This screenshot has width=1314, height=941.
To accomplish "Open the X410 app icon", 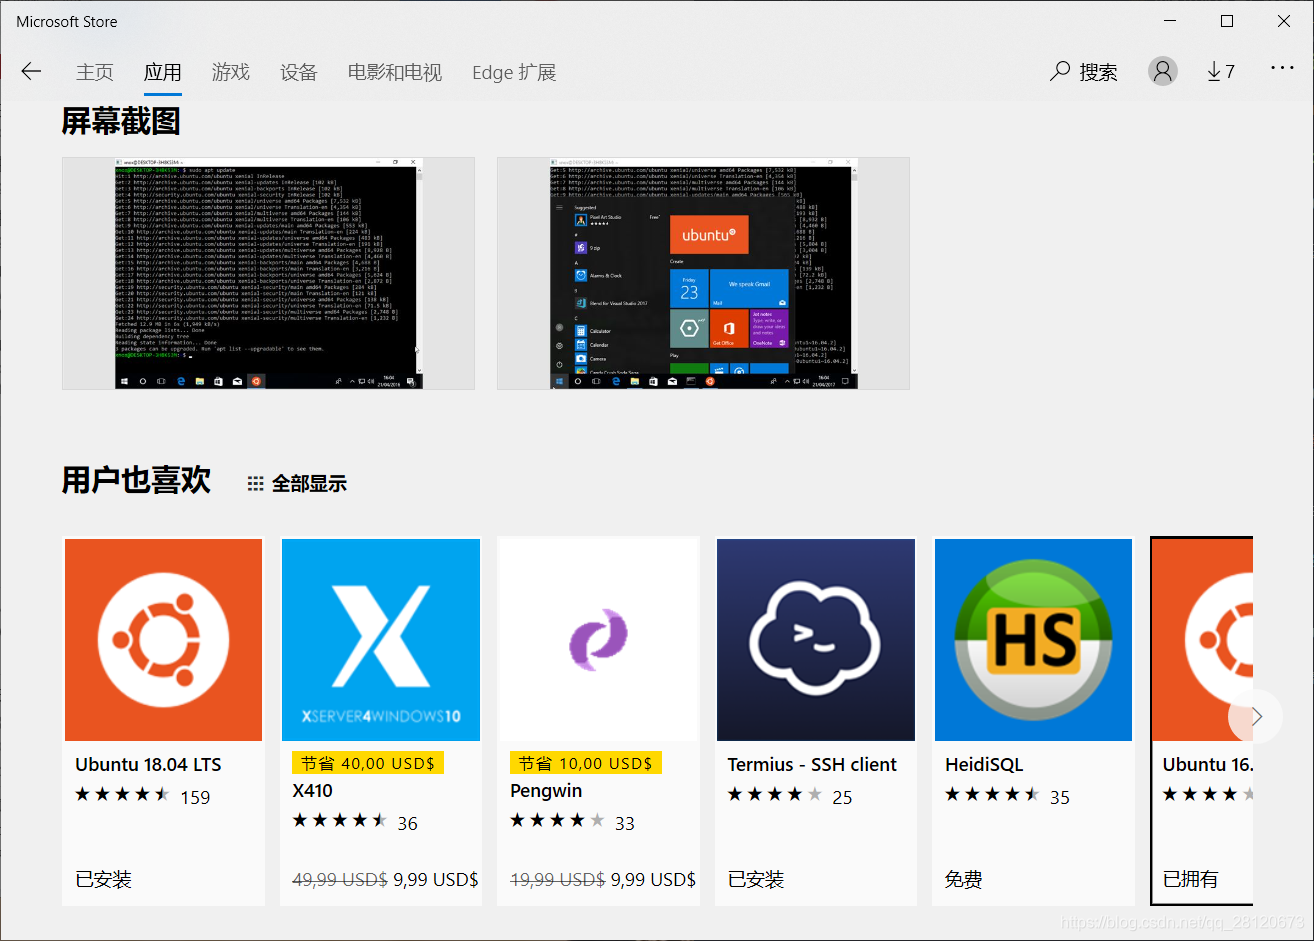I will coord(381,640).
